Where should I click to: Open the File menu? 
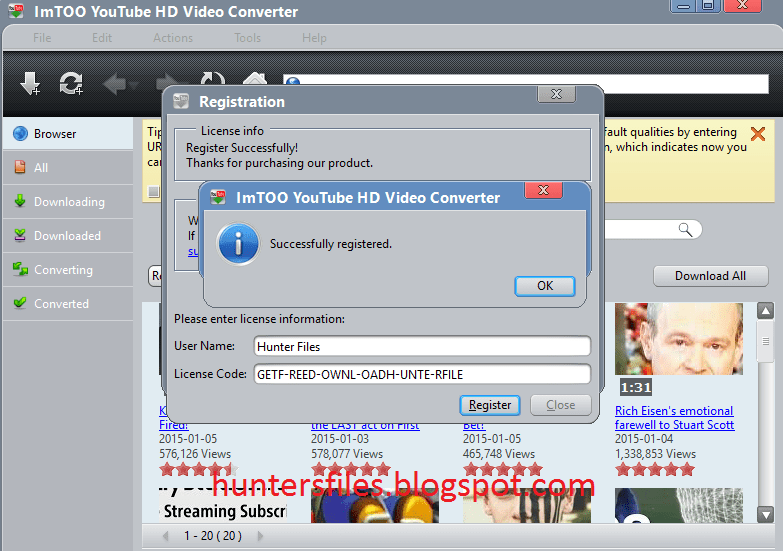(x=42, y=38)
